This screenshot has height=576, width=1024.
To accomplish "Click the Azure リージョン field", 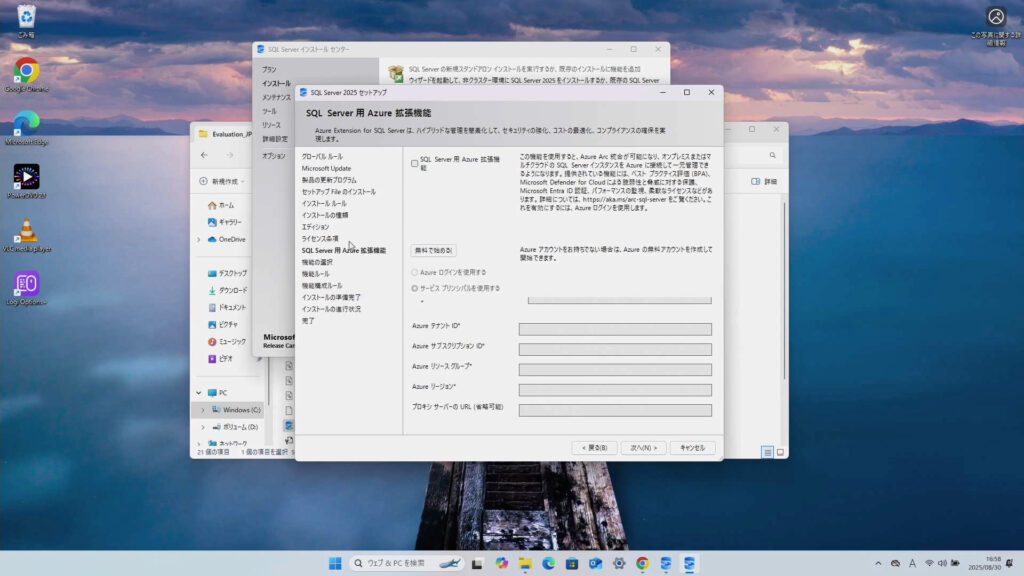I will point(615,390).
